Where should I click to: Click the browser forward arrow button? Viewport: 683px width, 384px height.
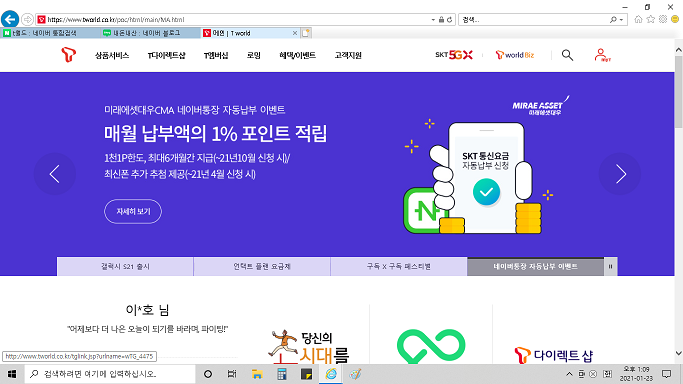pos(27,20)
